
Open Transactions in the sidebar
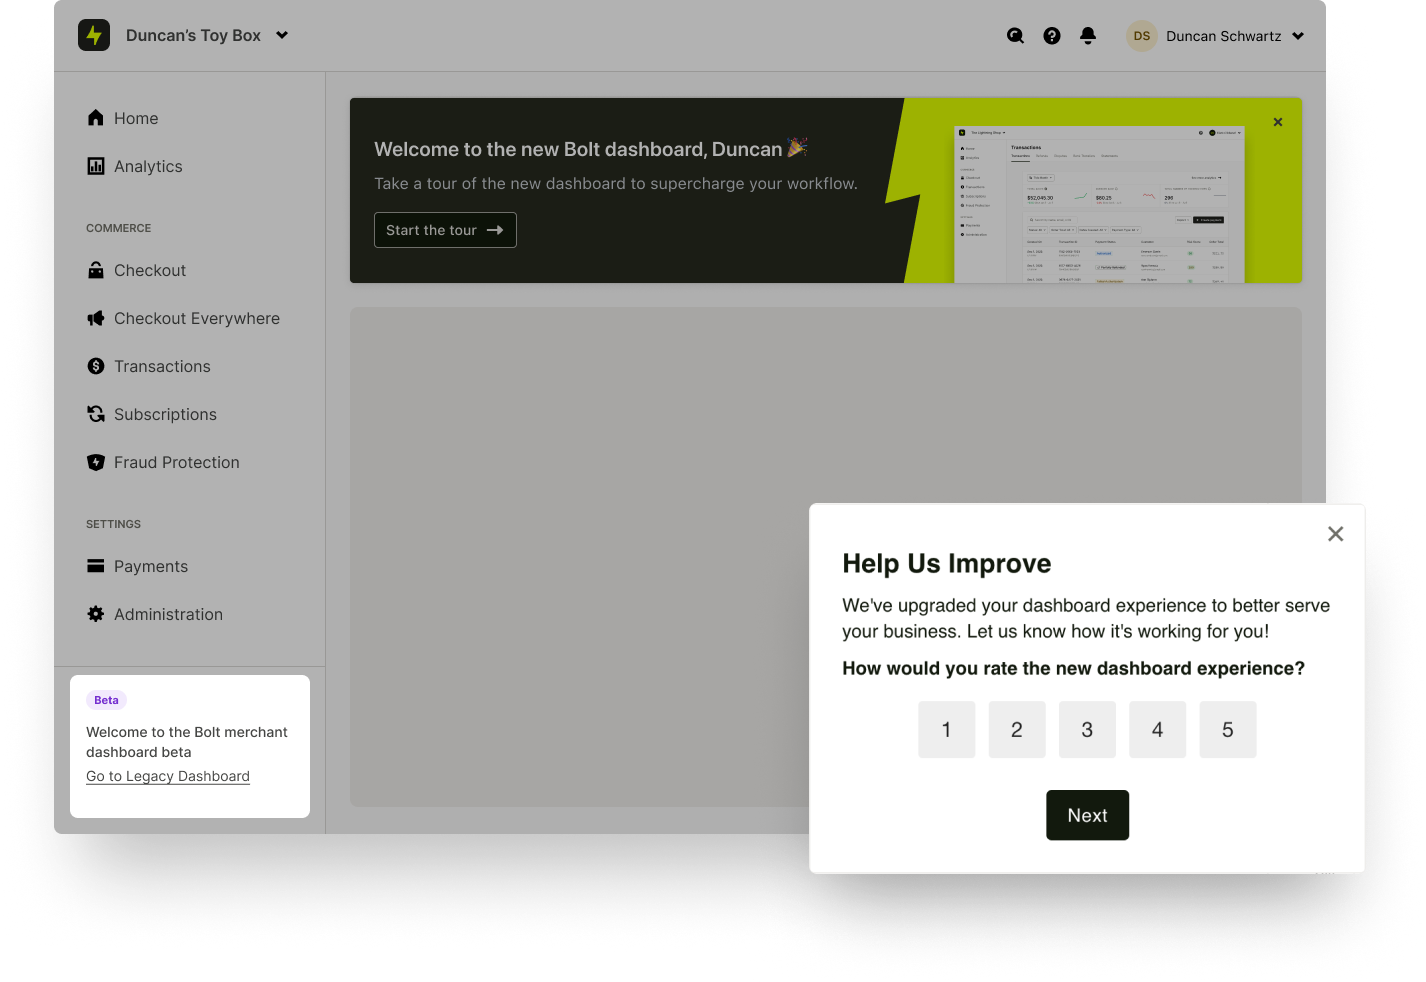[162, 366]
